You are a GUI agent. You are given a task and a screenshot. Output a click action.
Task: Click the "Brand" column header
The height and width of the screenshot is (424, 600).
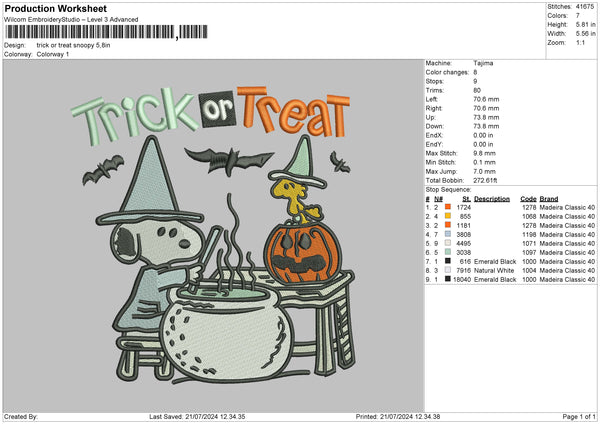point(549,199)
